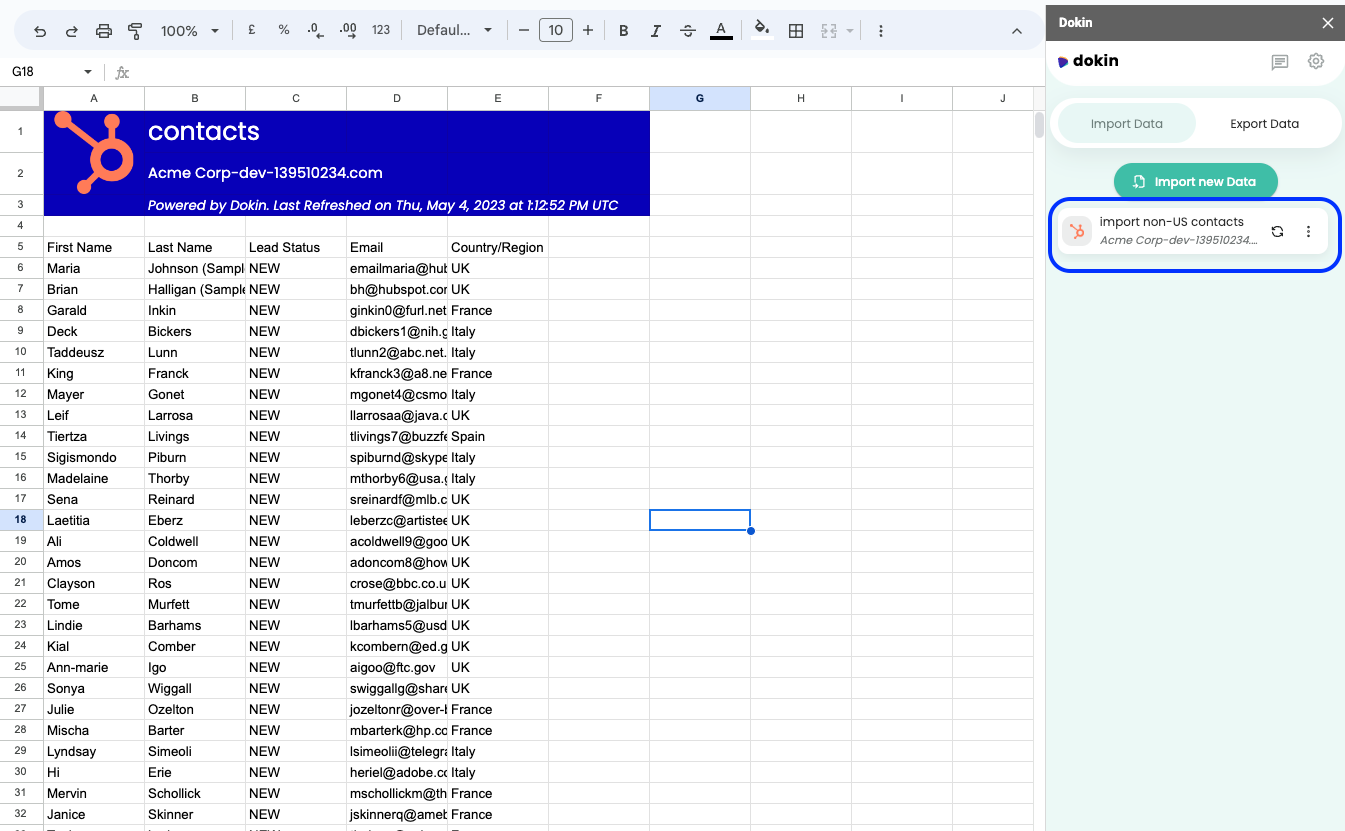Open the fill color picker
1345x831 pixels.
click(762, 31)
